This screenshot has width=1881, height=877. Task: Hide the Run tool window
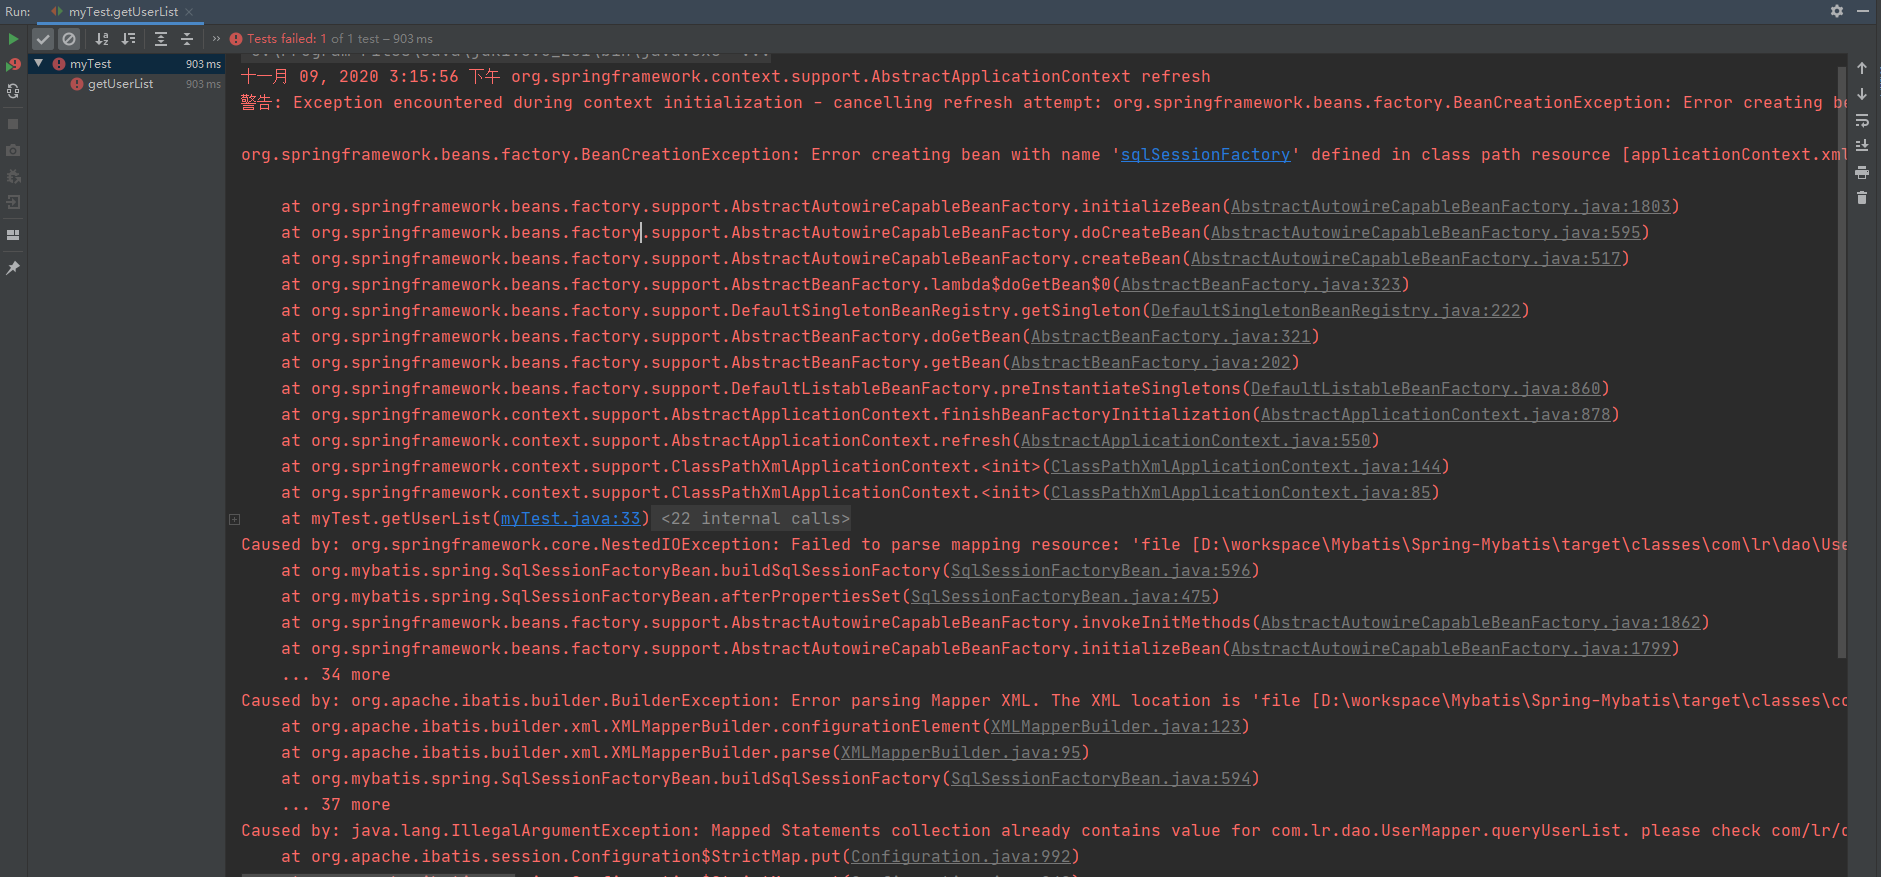(1863, 11)
